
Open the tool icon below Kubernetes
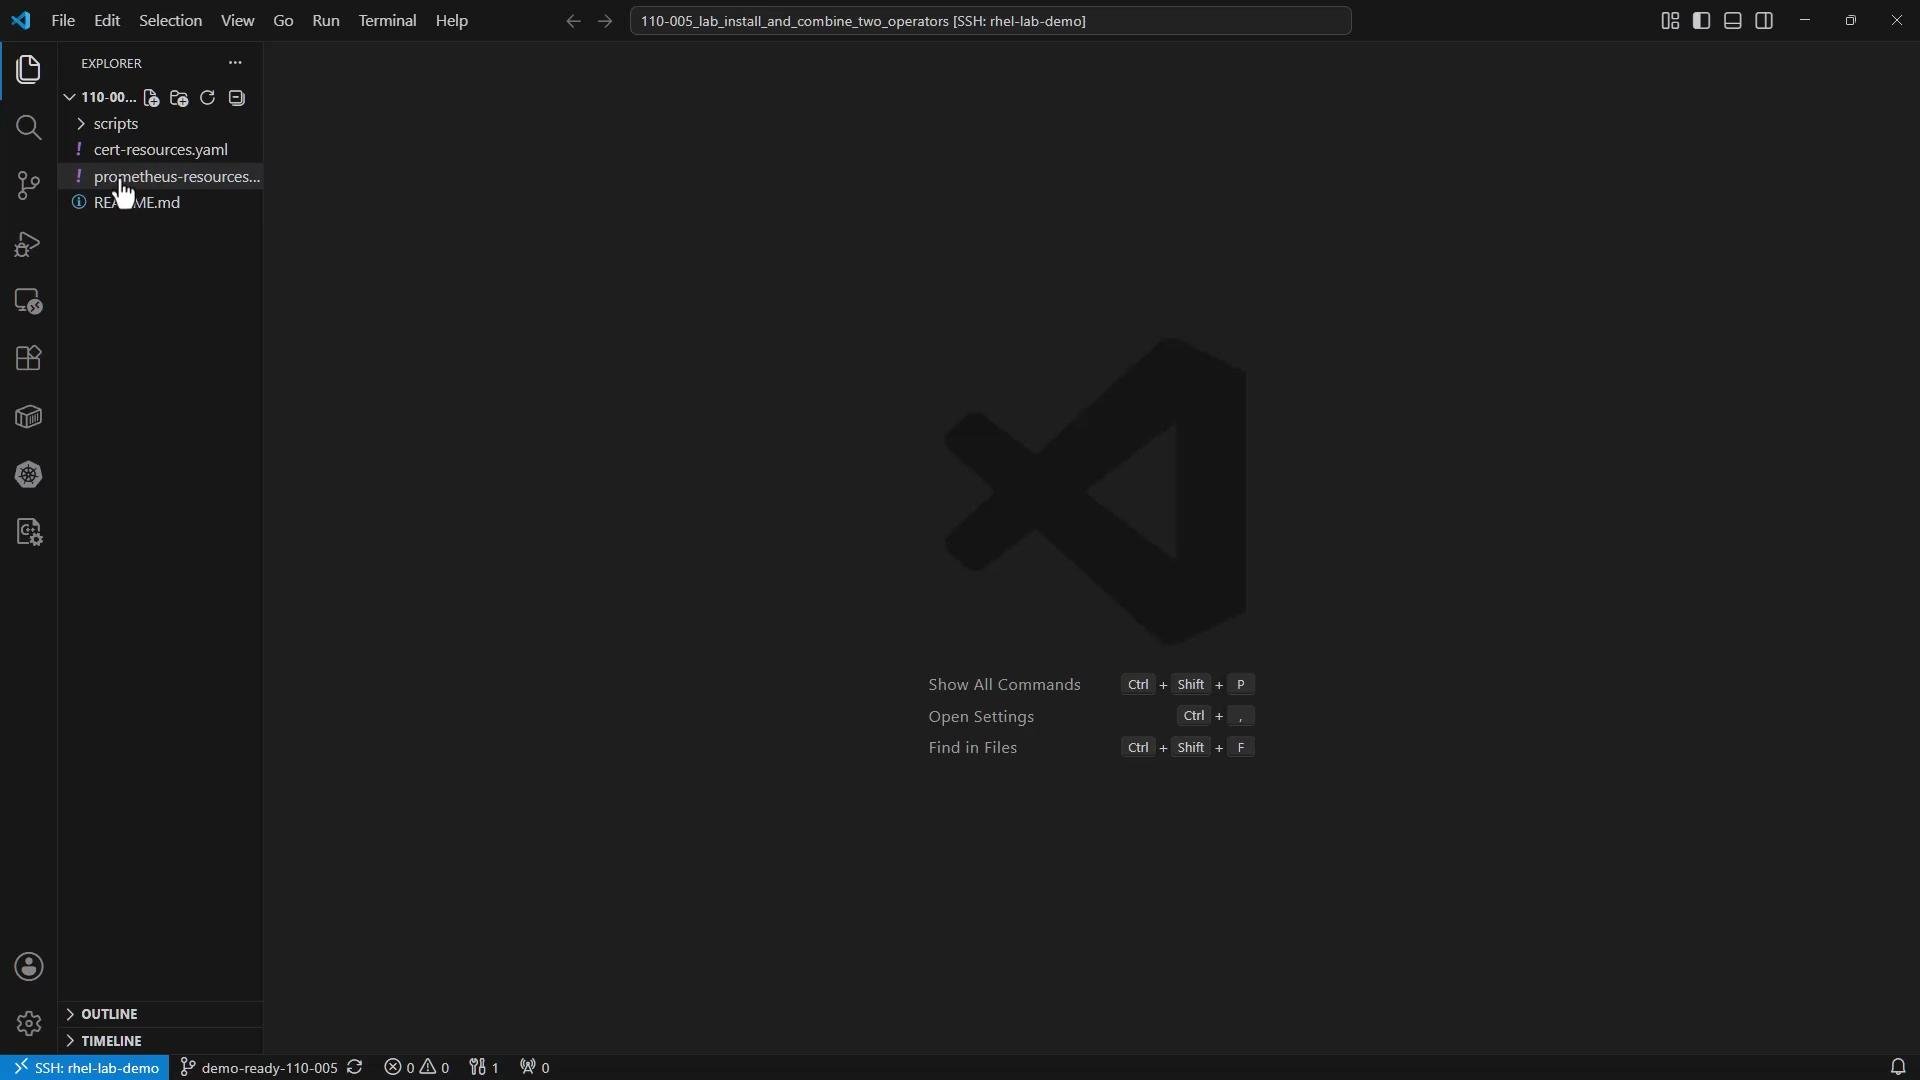[29, 533]
